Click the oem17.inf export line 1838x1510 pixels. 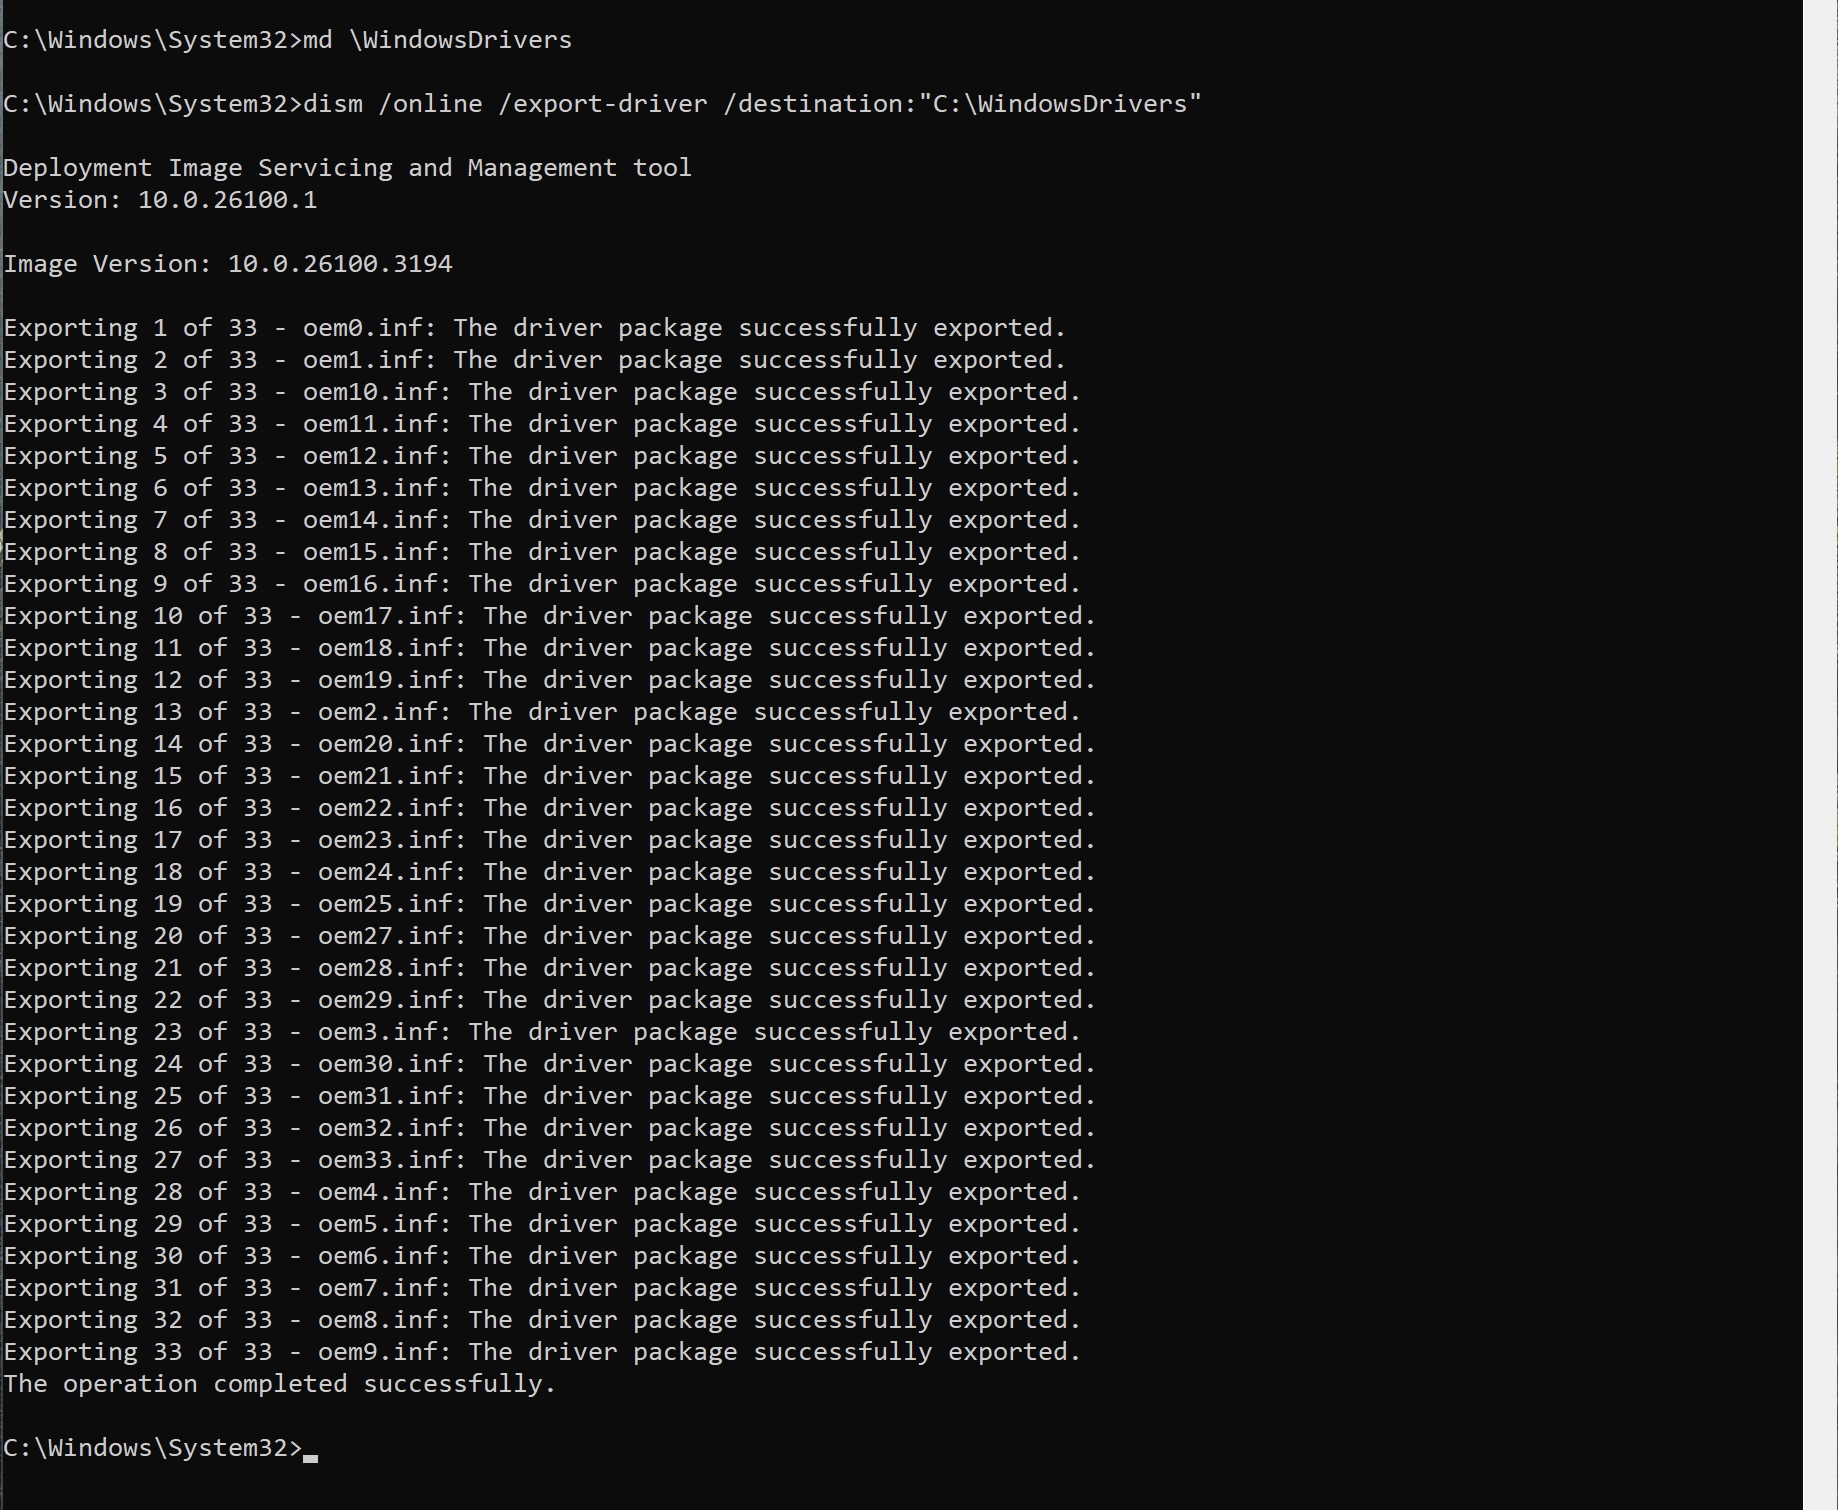click(550, 616)
